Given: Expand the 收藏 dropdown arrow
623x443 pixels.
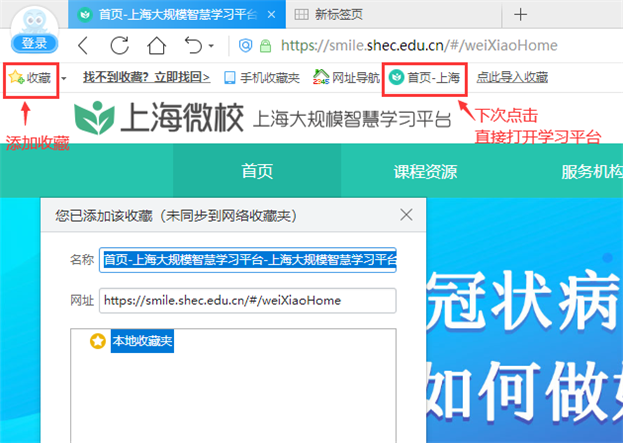Looking at the screenshot, I should pos(64,78).
